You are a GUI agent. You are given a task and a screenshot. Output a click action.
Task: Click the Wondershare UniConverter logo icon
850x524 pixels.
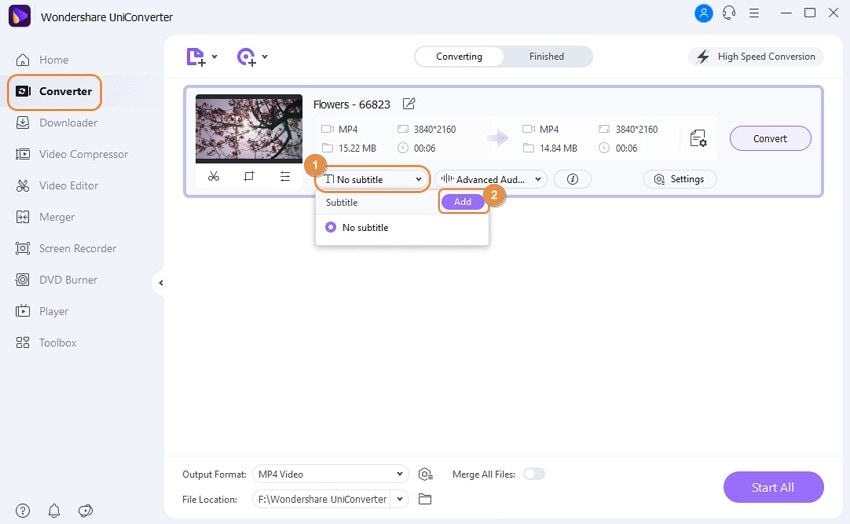[20, 16]
